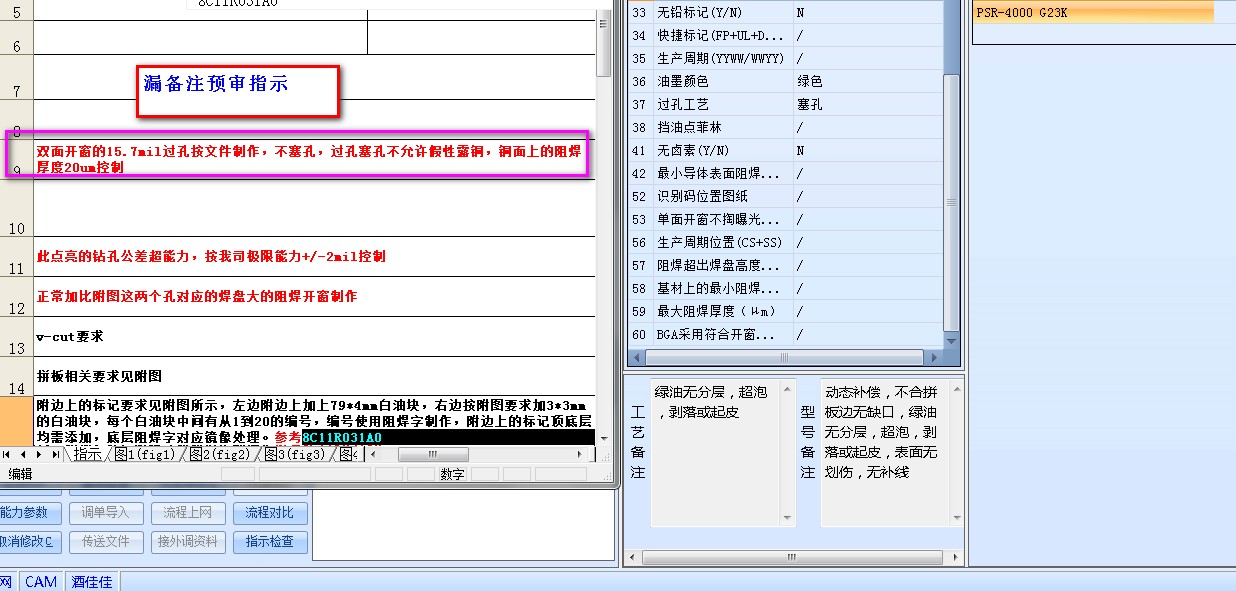Click remarks panel bottom scrollbar left arrow
The height and width of the screenshot is (591, 1236).
(634, 558)
